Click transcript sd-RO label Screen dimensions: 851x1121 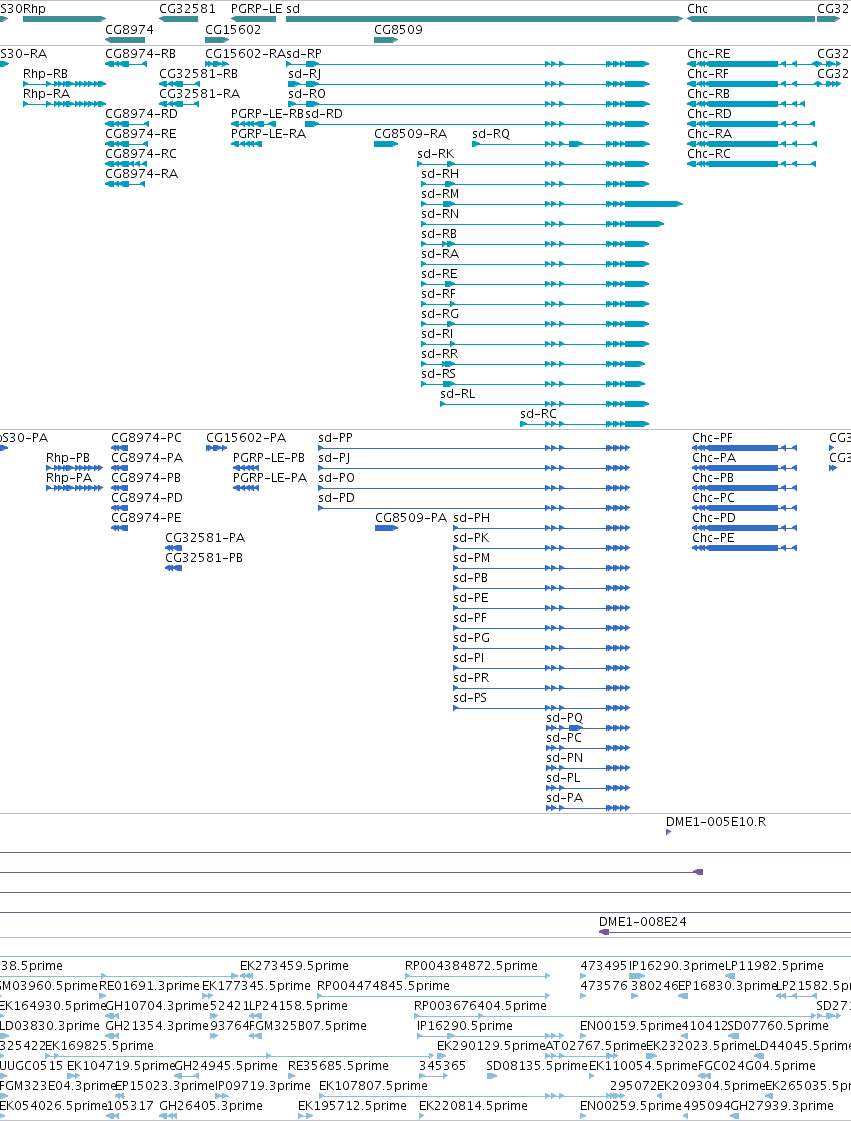[307, 94]
